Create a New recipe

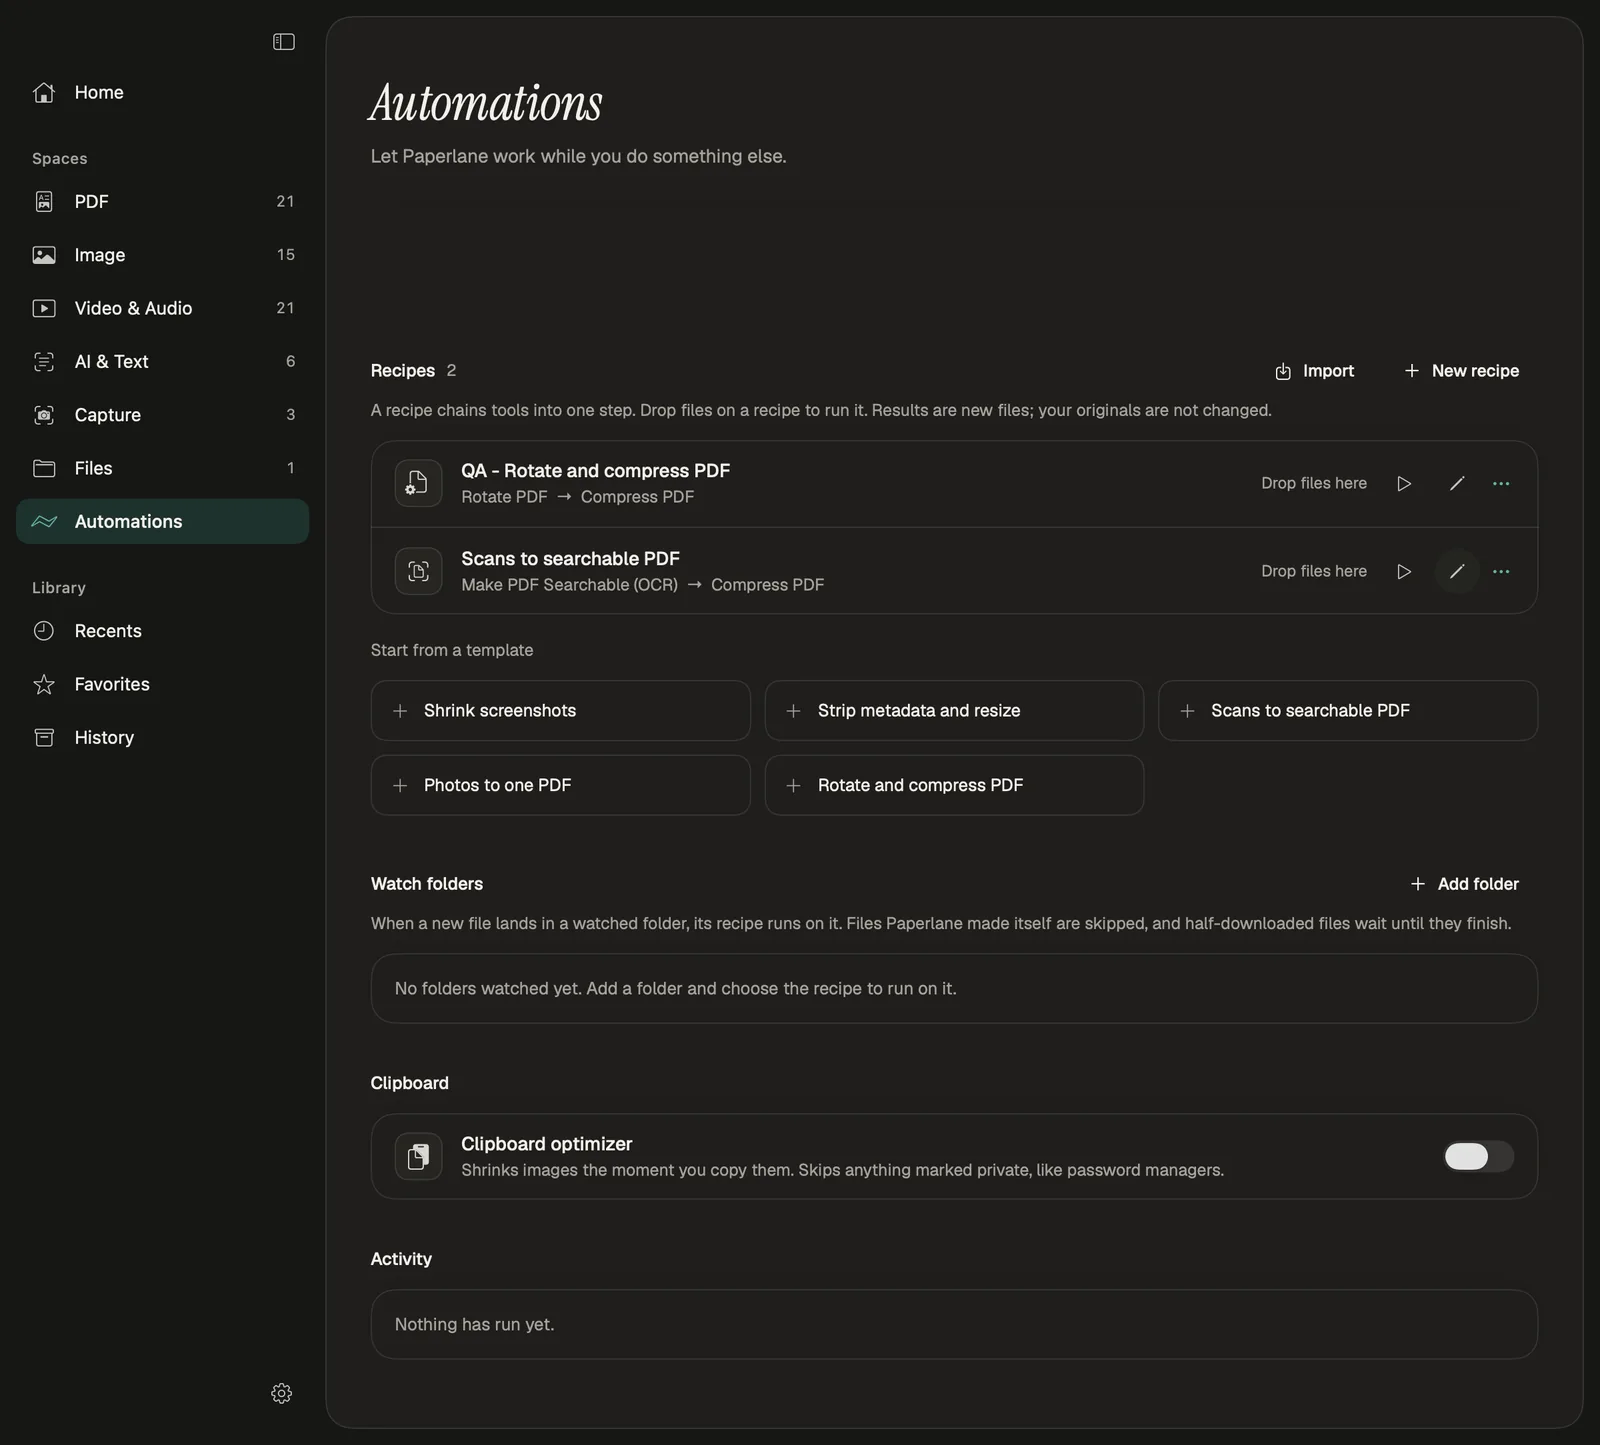pyautogui.click(x=1462, y=371)
